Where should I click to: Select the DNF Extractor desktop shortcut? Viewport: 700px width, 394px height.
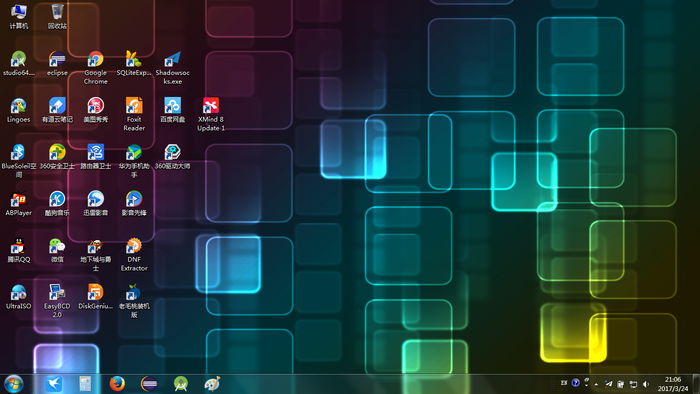(134, 254)
